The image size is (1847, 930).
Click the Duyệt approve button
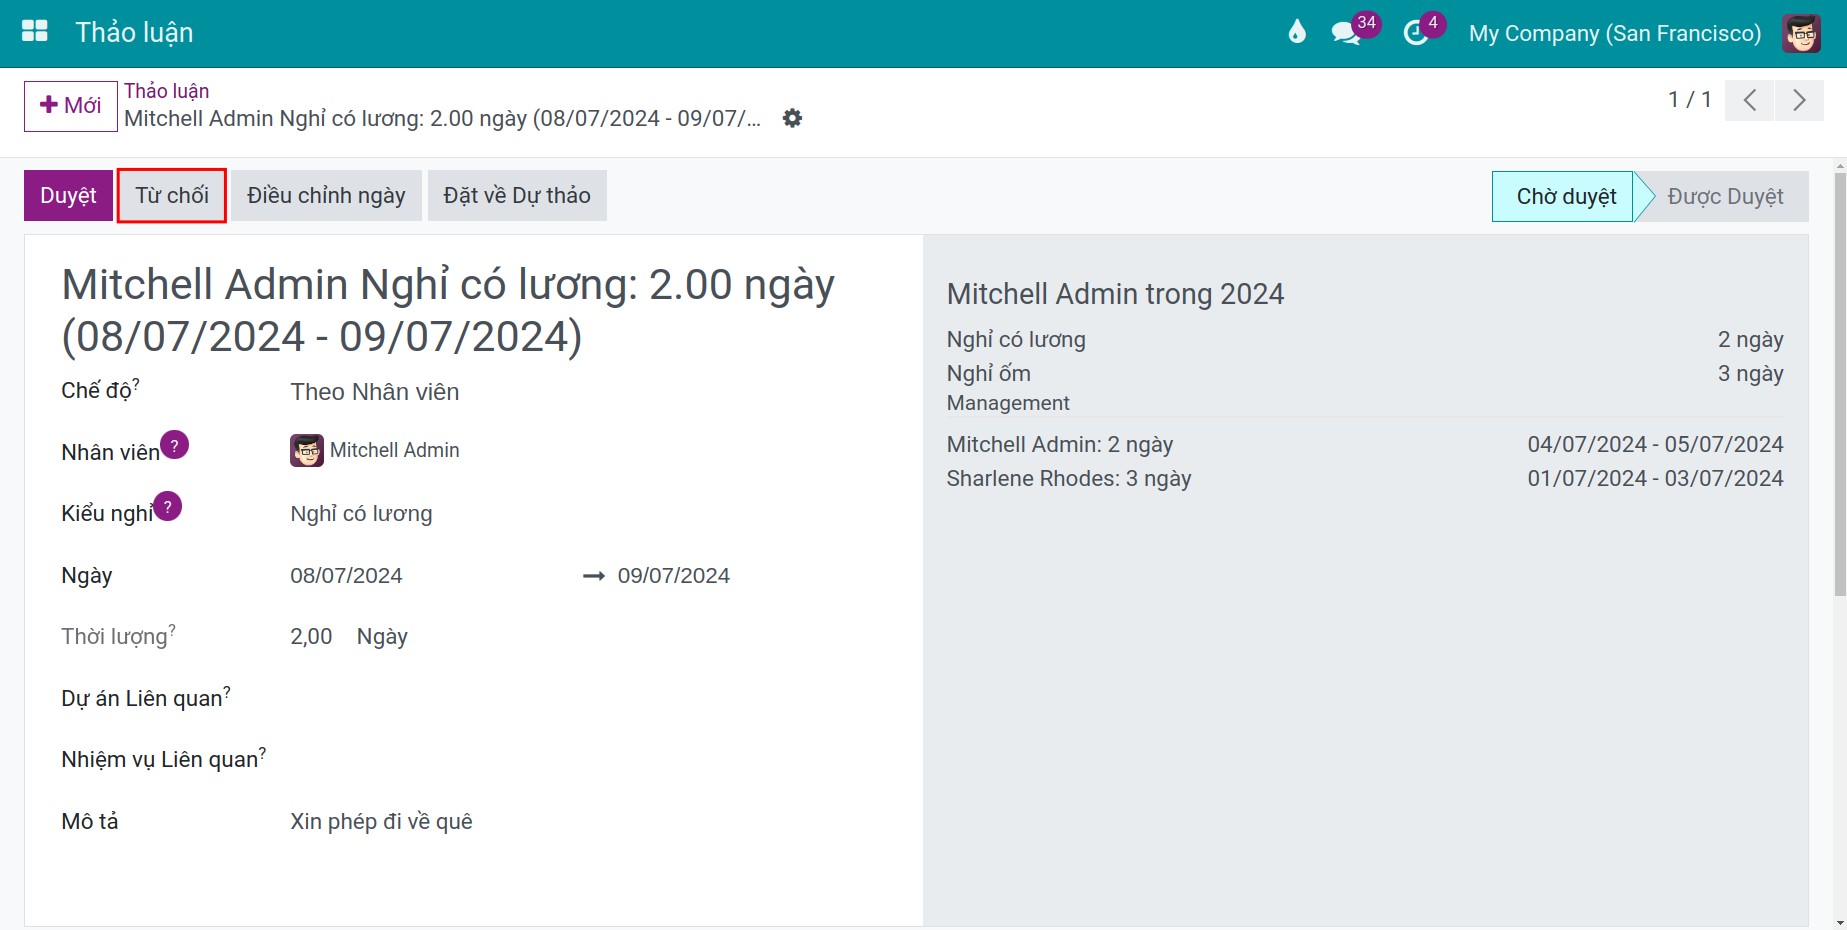[68, 195]
